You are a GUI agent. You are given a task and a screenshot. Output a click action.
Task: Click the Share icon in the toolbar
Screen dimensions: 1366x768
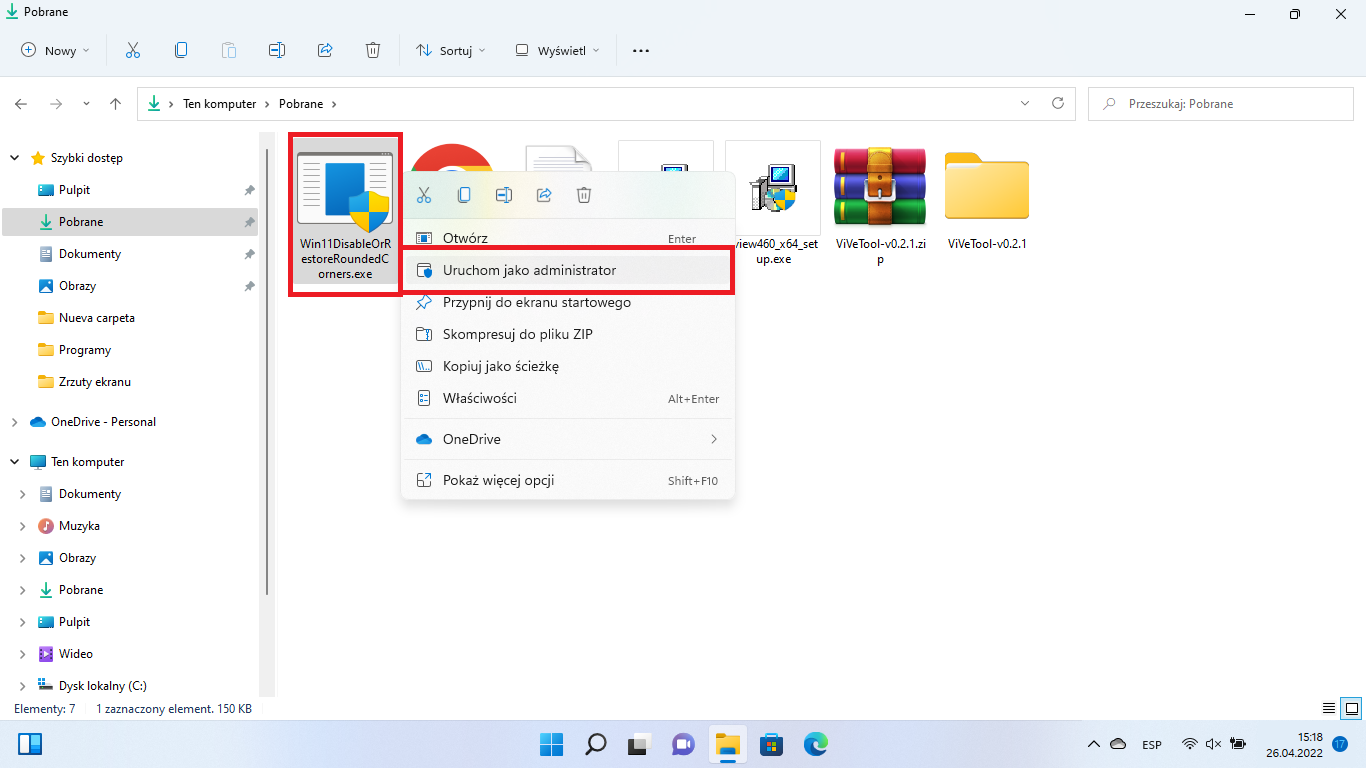(325, 50)
